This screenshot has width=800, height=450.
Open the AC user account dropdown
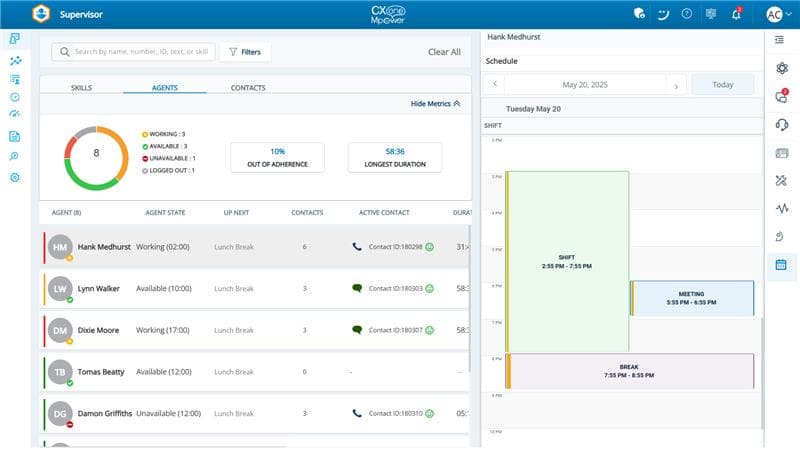(x=777, y=14)
